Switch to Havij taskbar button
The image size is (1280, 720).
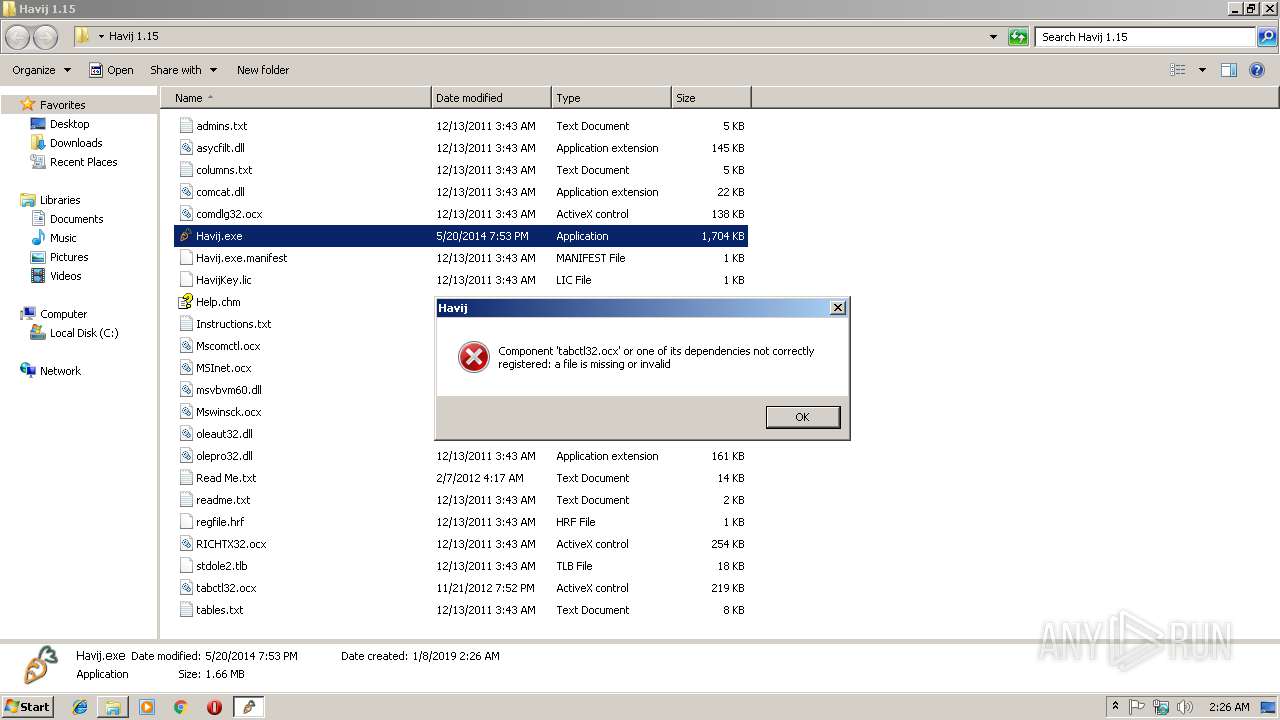point(248,707)
